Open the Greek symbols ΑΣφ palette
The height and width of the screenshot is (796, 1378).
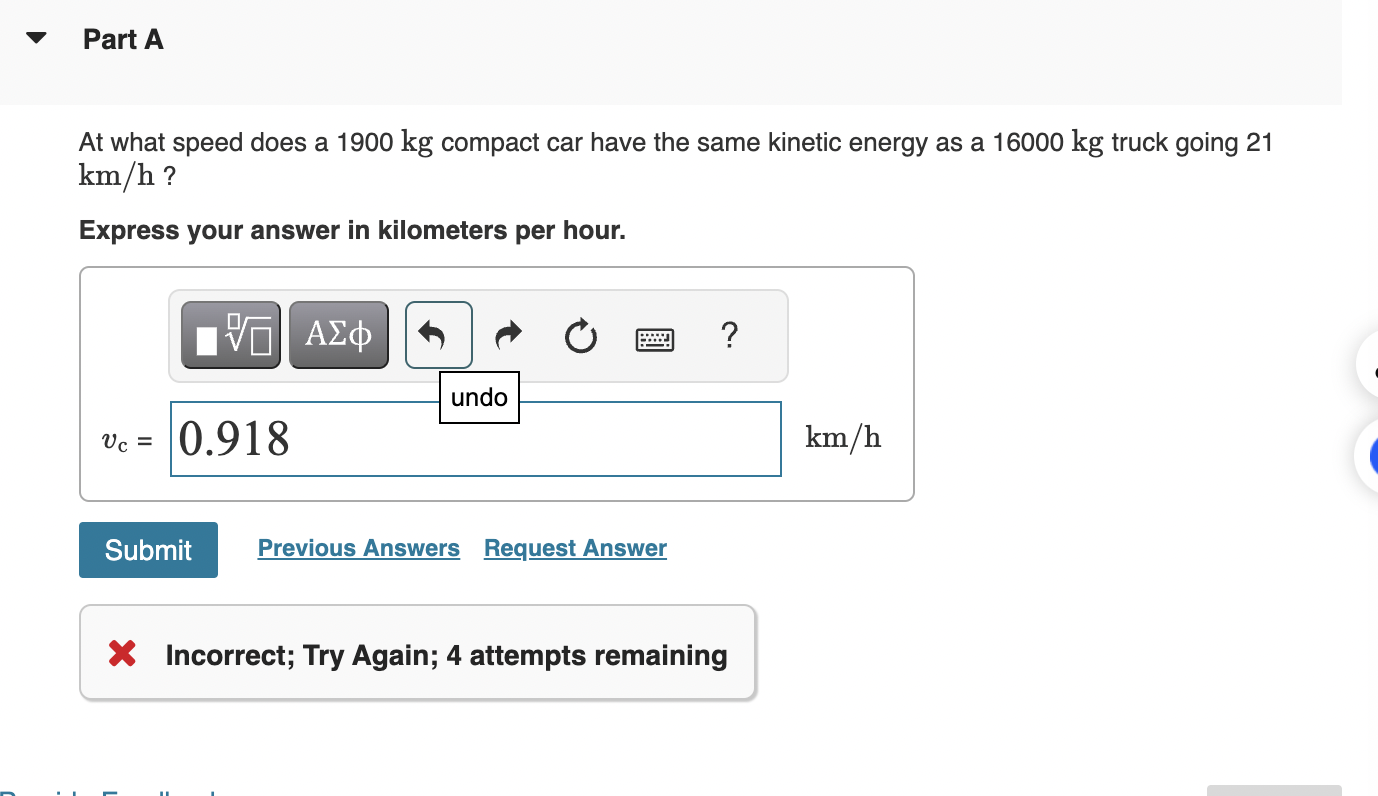338,335
